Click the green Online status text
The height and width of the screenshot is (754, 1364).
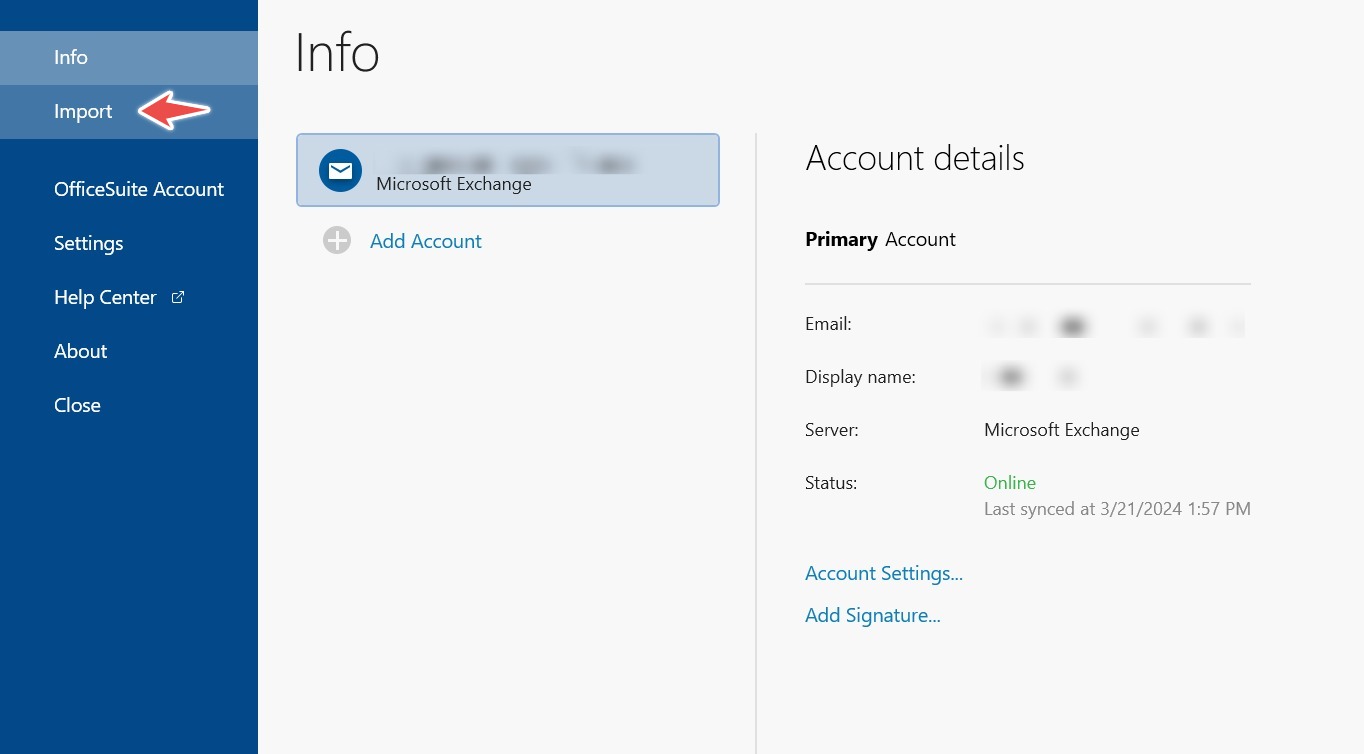point(1010,483)
